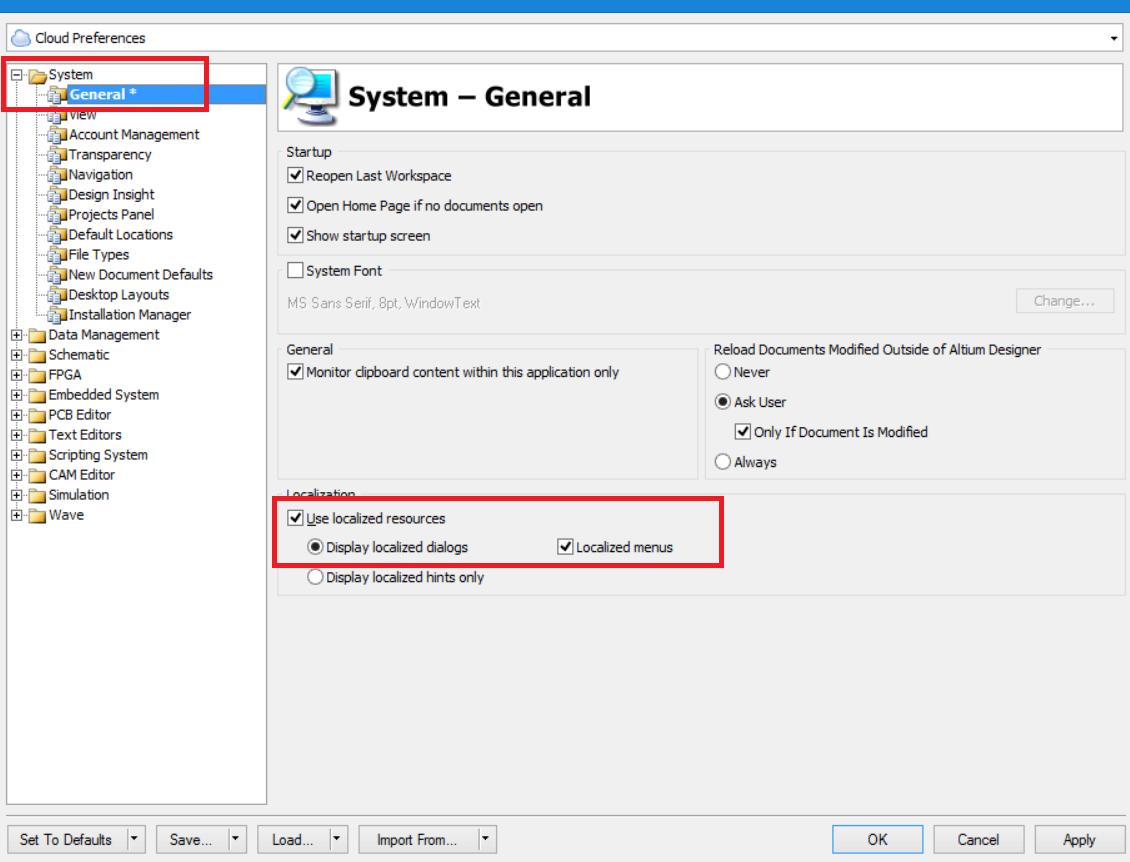The image size is (1130, 862).
Task: Select the Never reload radio button
Action: tap(723, 372)
